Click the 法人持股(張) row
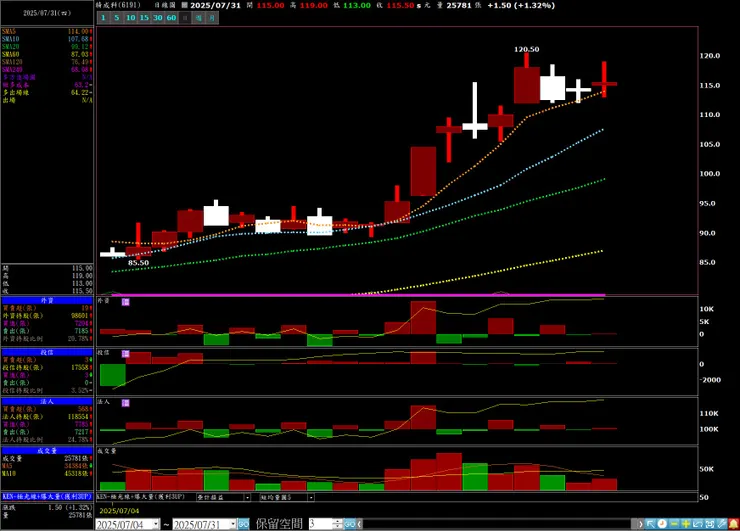The height and width of the screenshot is (531, 740). tap(47, 417)
